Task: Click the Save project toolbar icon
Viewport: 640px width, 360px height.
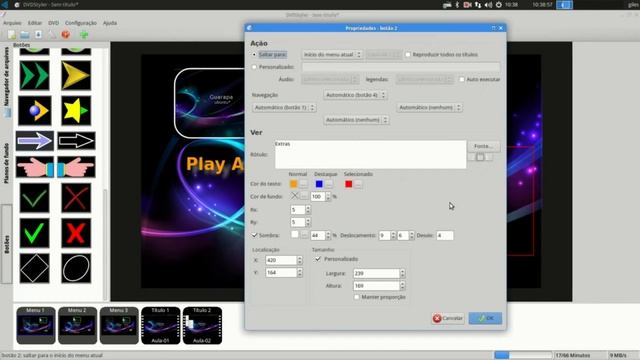Action: point(38,35)
